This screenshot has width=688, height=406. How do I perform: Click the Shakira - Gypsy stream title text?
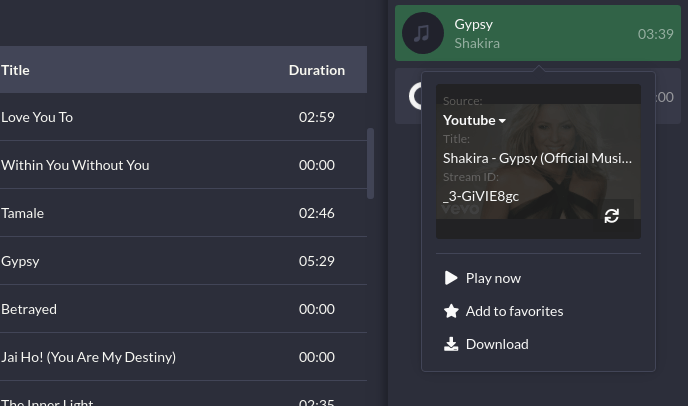[538, 158]
